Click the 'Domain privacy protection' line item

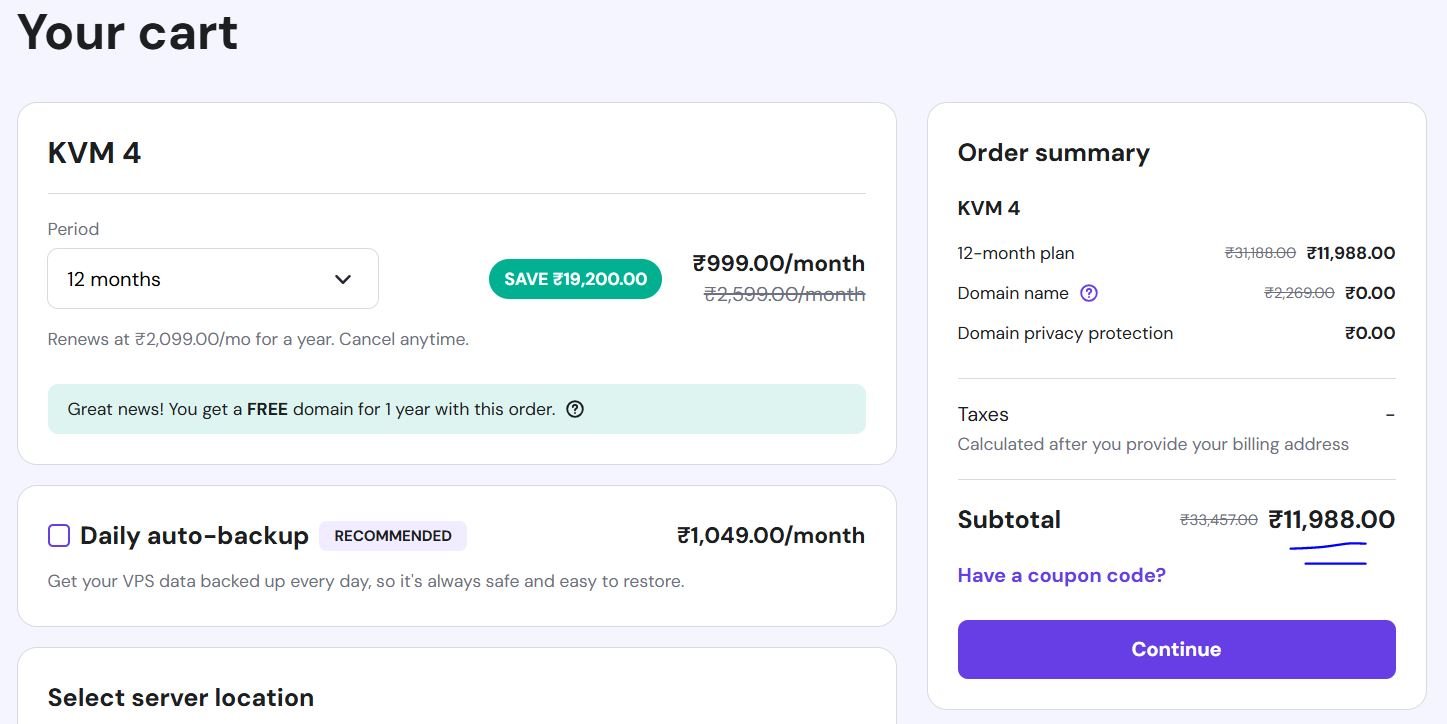point(1065,333)
